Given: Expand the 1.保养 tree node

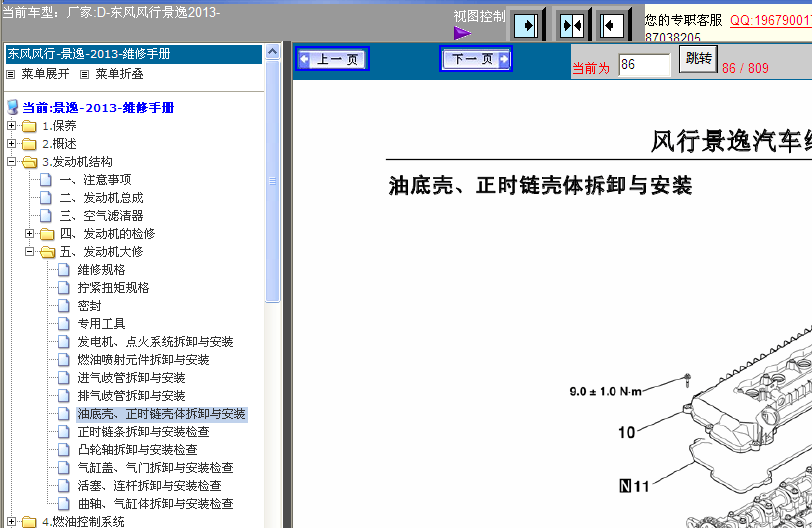Looking at the screenshot, I should pos(11,126).
